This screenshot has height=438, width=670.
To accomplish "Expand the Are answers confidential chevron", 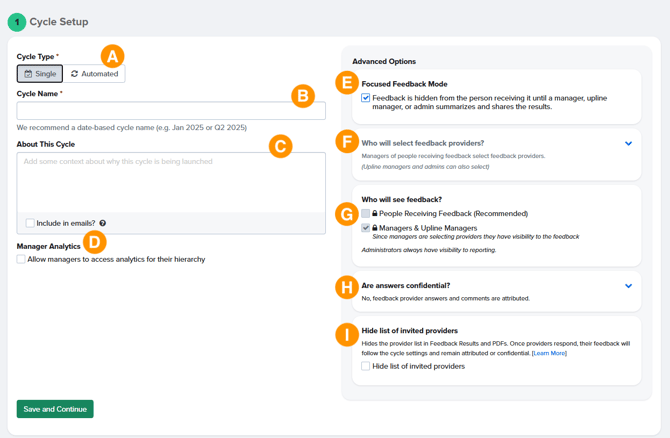I will (x=628, y=286).
